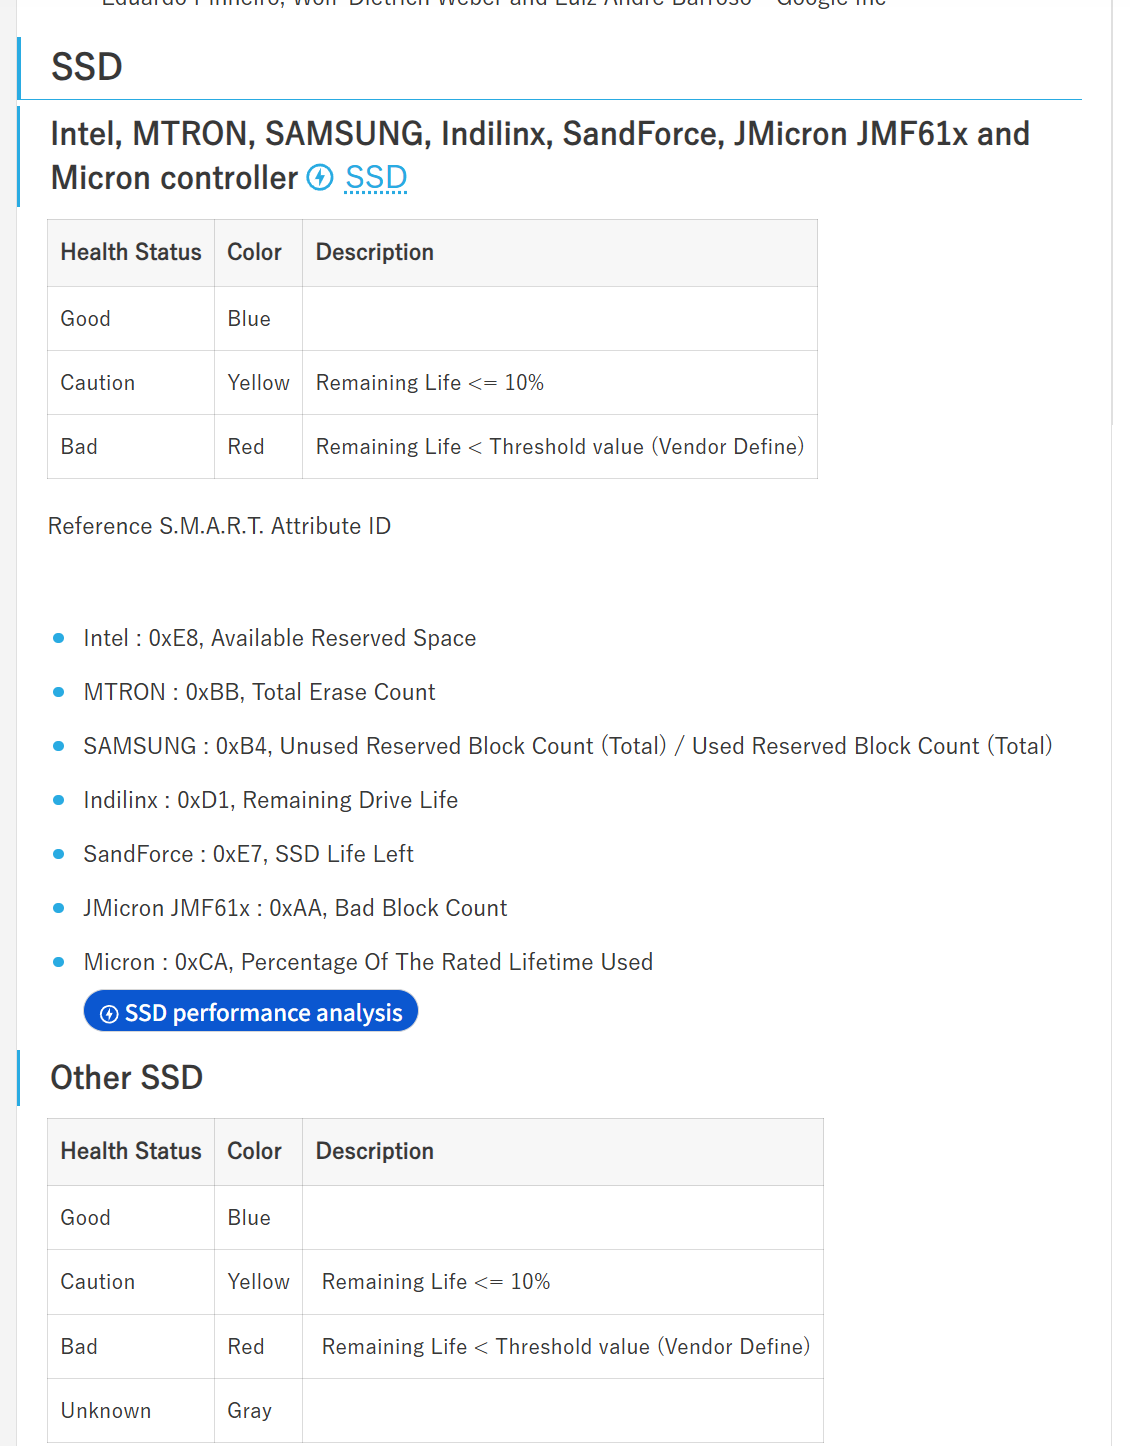
Task: Click "Health Status" header in the controller table
Action: [x=131, y=253]
